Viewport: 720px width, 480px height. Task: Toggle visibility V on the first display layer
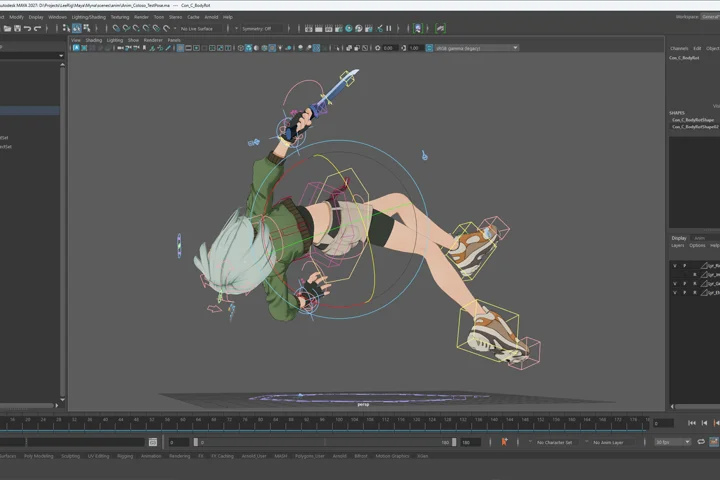pyautogui.click(x=675, y=265)
